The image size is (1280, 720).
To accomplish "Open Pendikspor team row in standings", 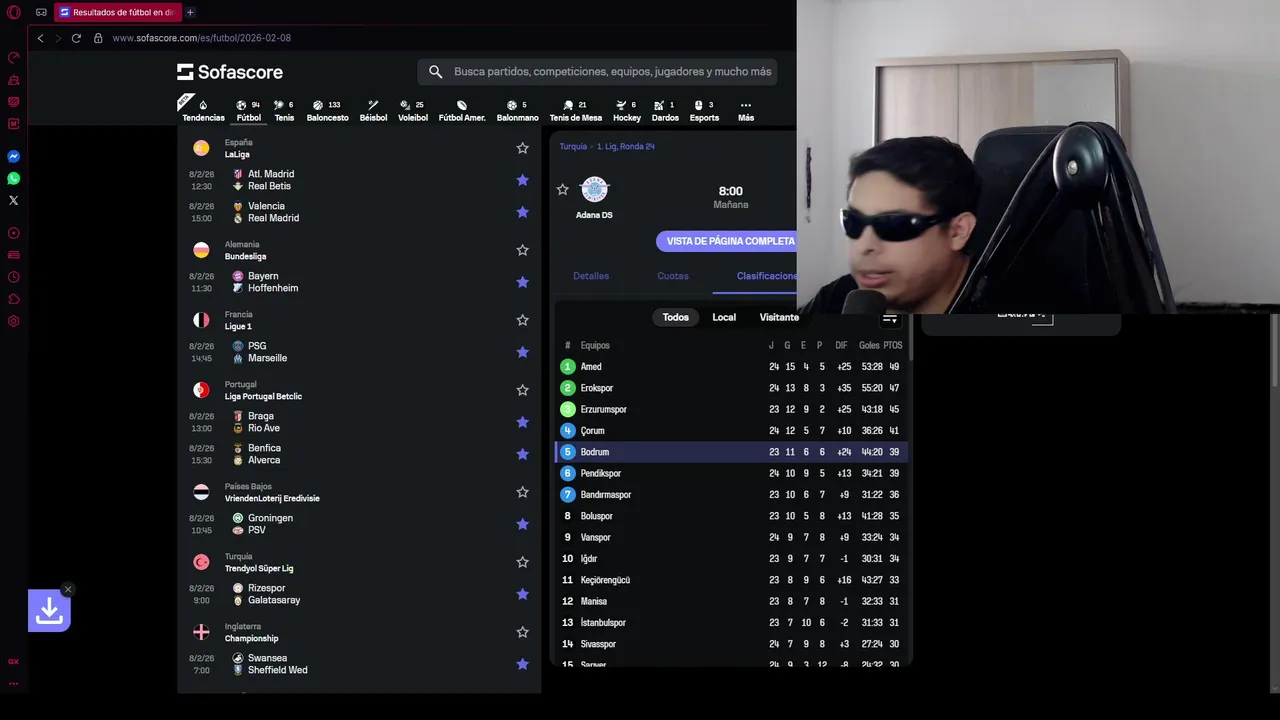I will coord(732,473).
